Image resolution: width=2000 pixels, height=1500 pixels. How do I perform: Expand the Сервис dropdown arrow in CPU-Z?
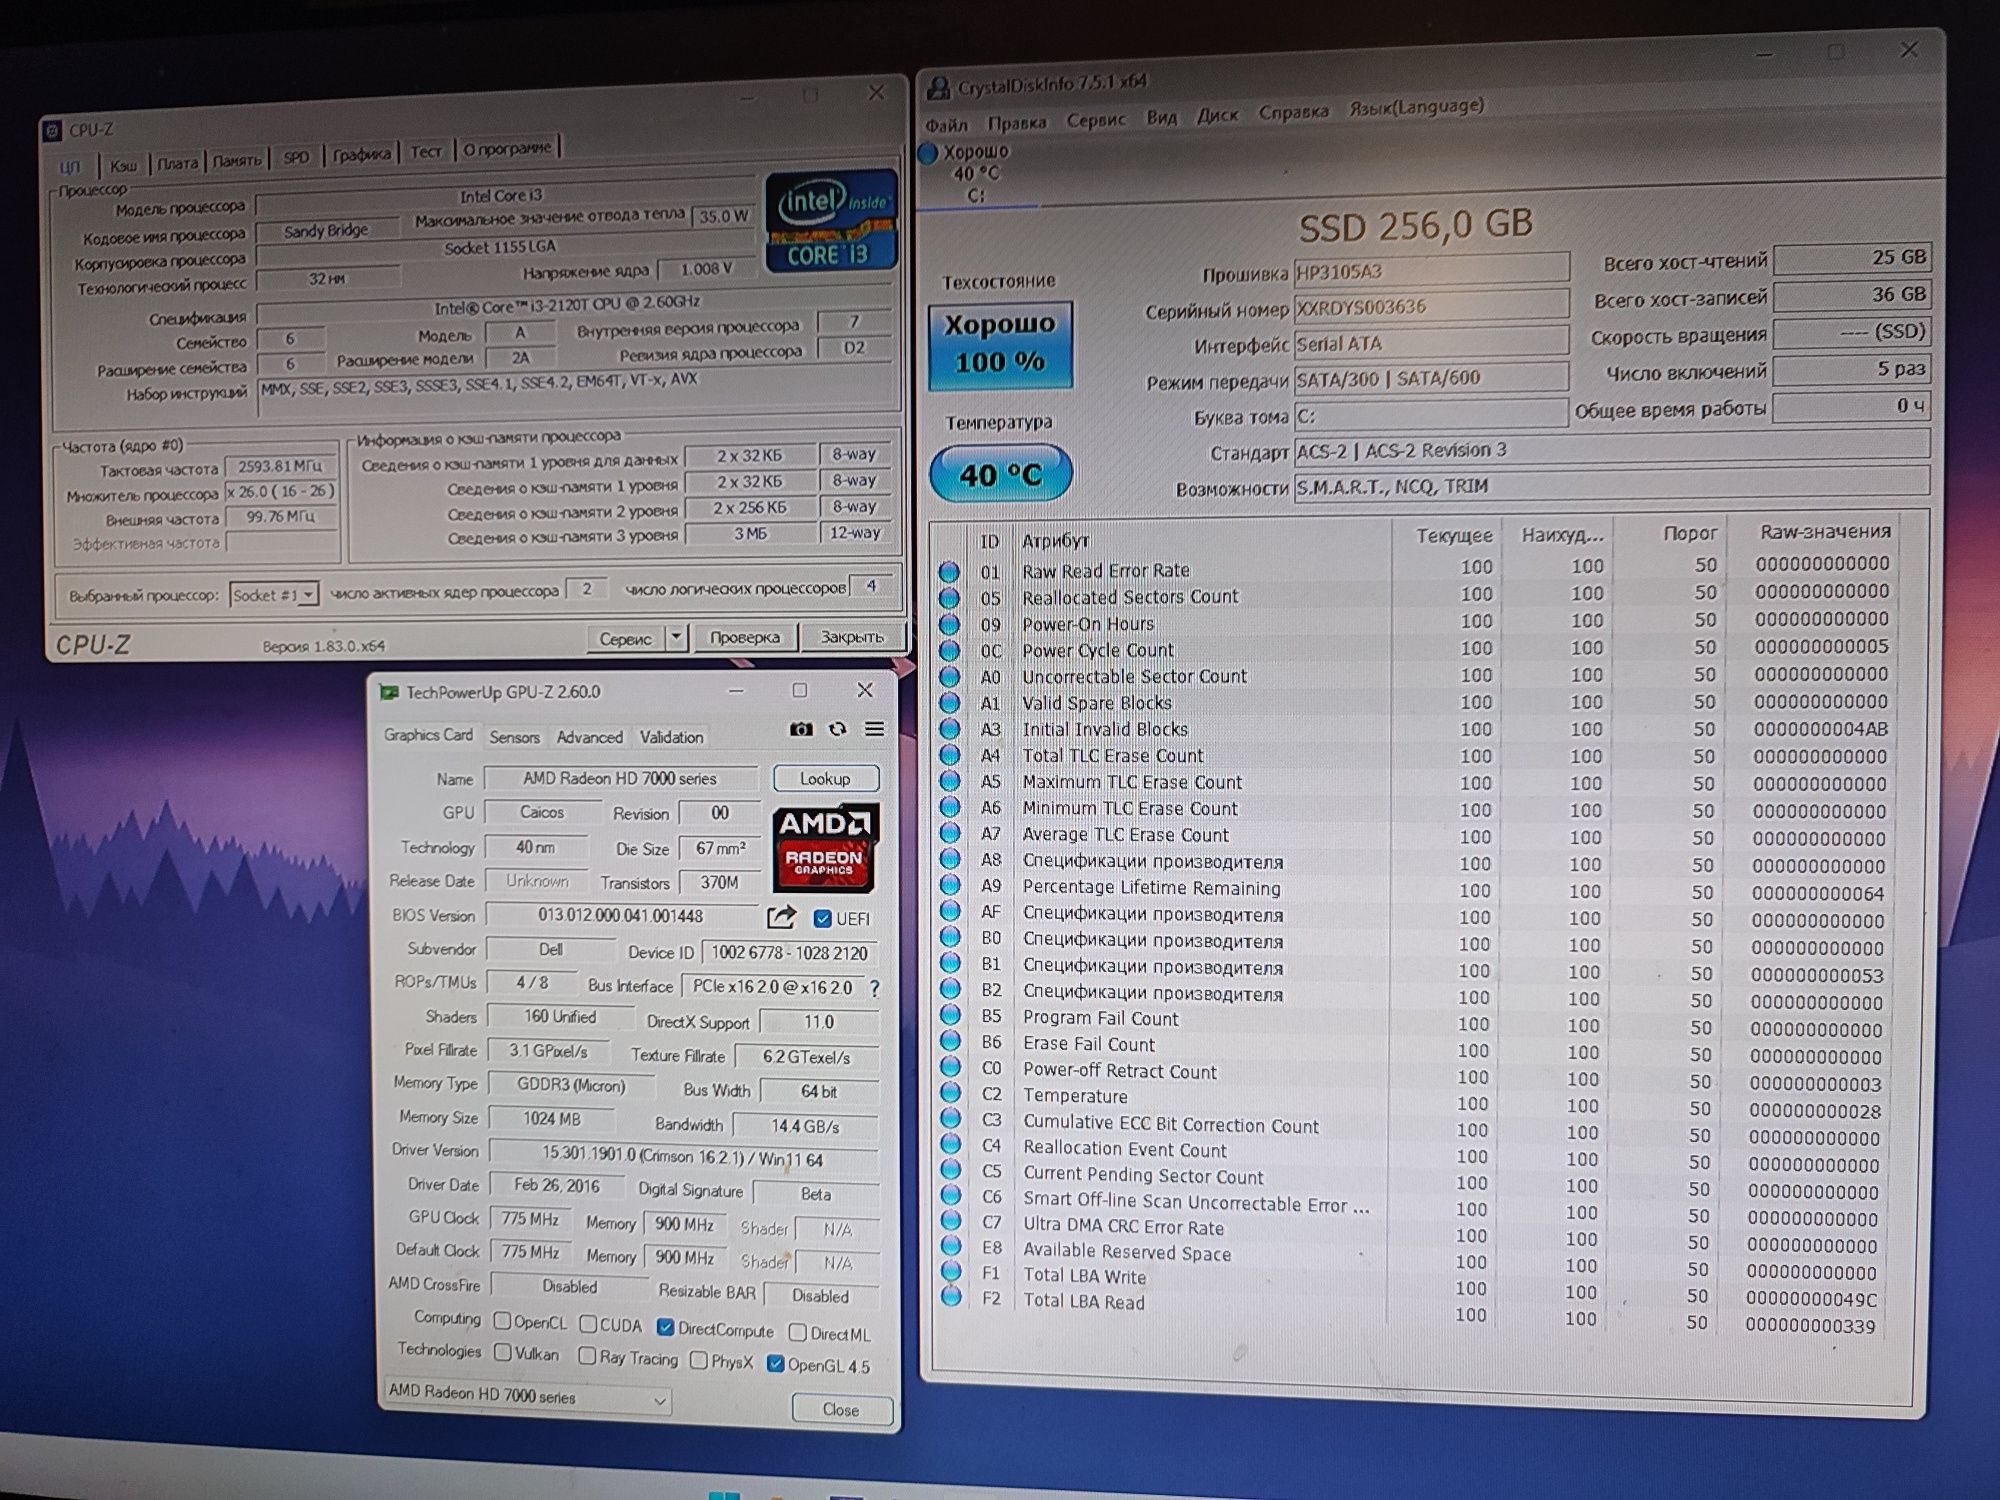(676, 636)
